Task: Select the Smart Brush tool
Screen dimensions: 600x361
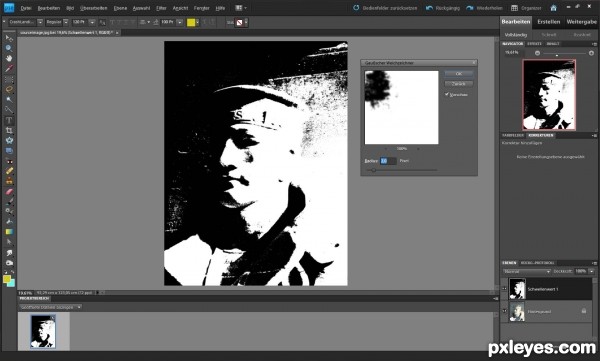Action: (x=9, y=211)
